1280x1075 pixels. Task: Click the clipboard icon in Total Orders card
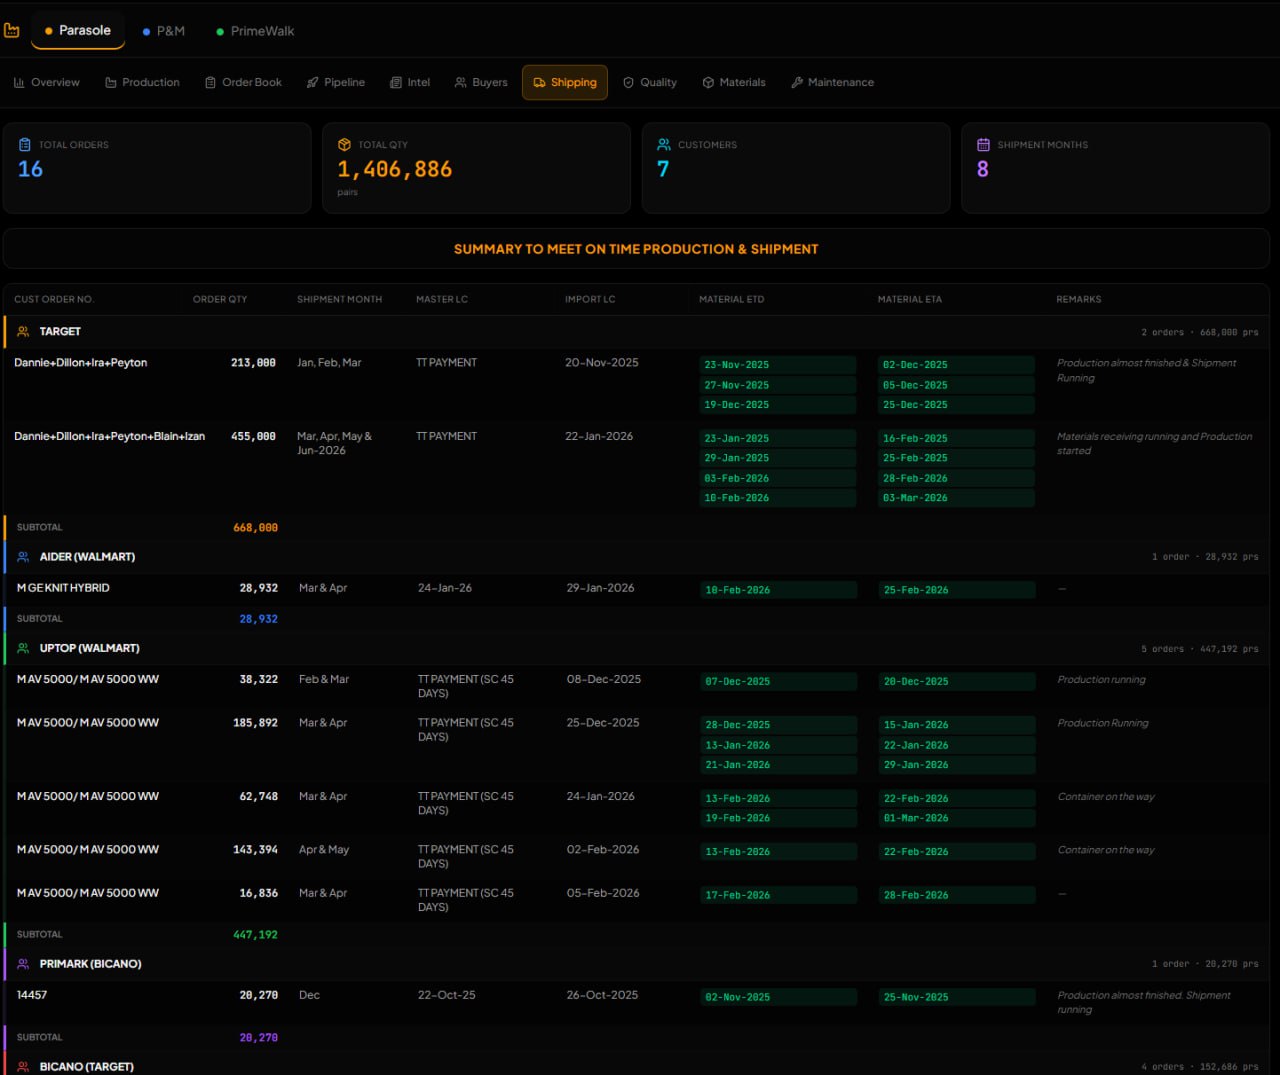point(25,145)
